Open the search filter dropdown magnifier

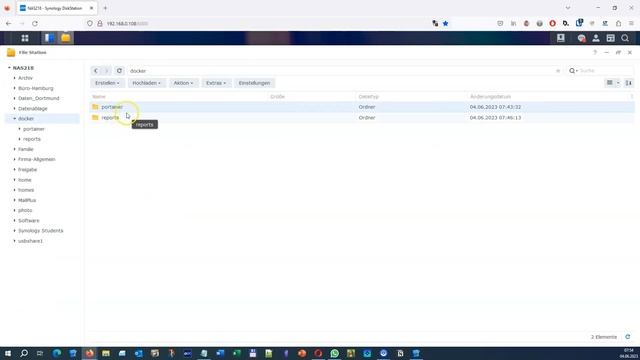click(573, 71)
